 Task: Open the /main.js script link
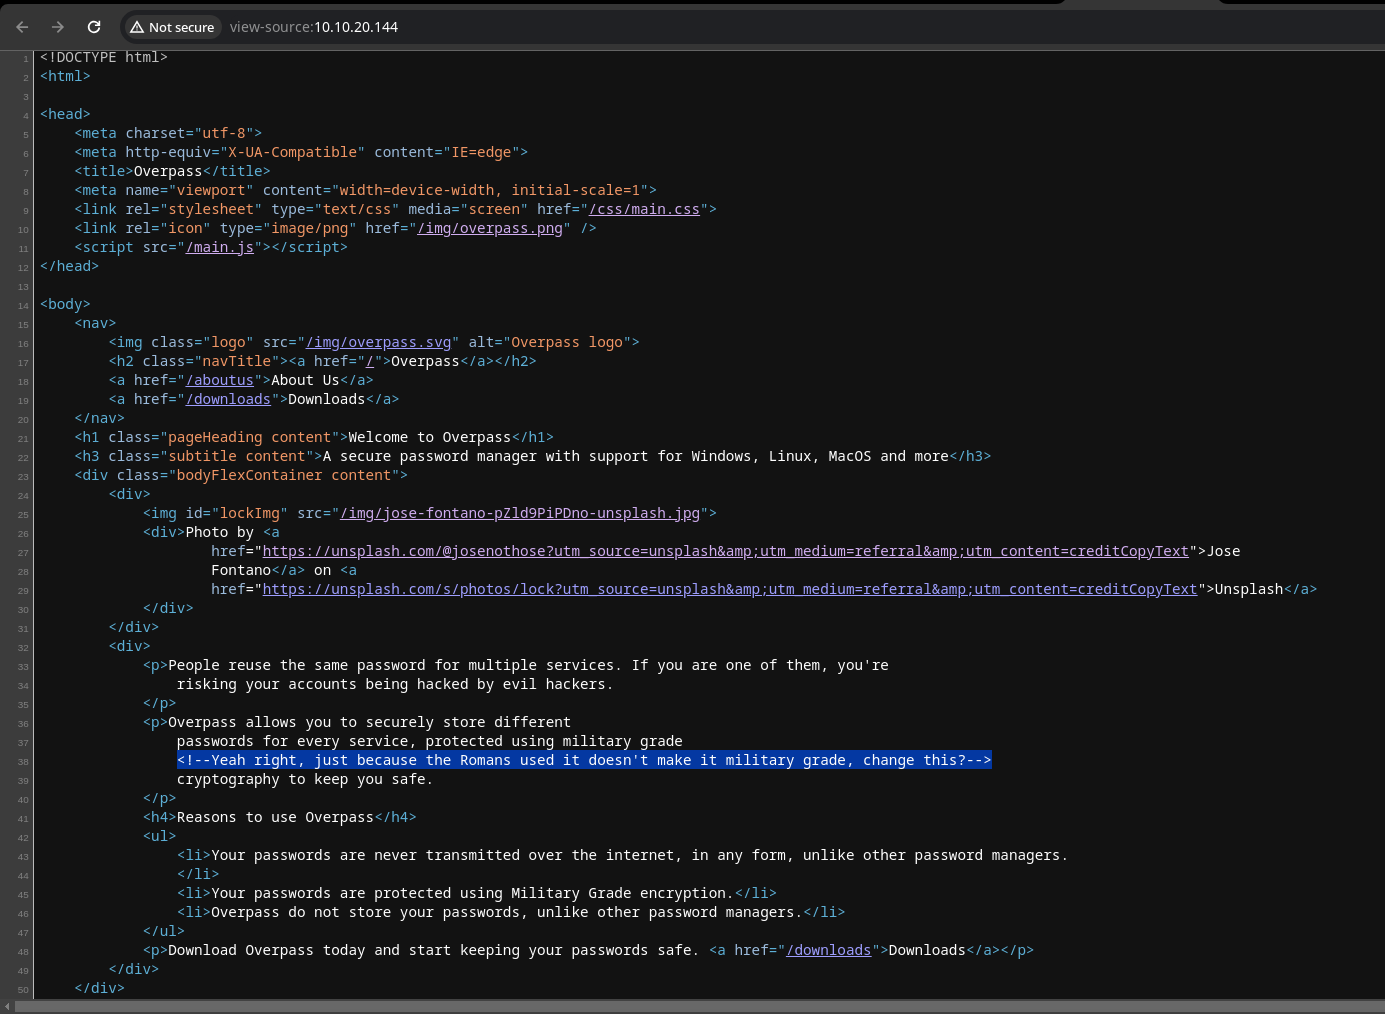tap(219, 247)
